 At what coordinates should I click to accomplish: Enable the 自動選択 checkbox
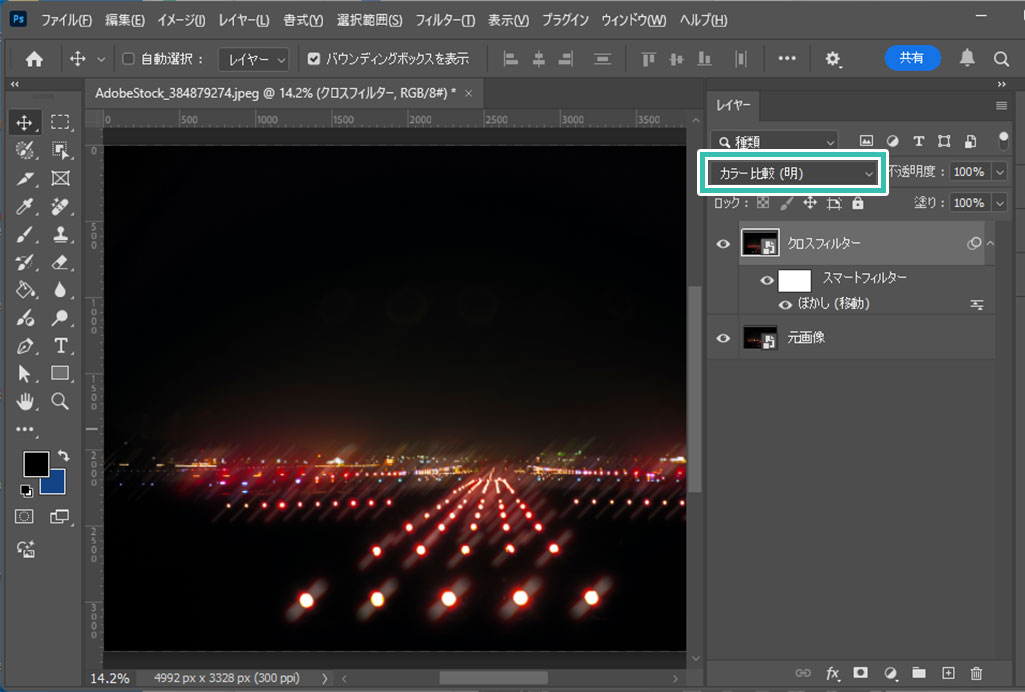[128, 59]
